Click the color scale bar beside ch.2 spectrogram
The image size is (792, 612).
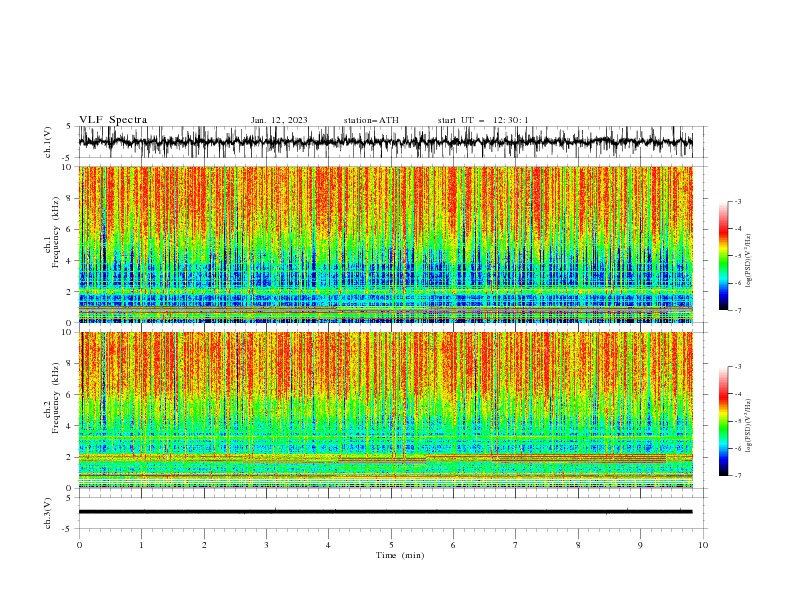coord(724,421)
